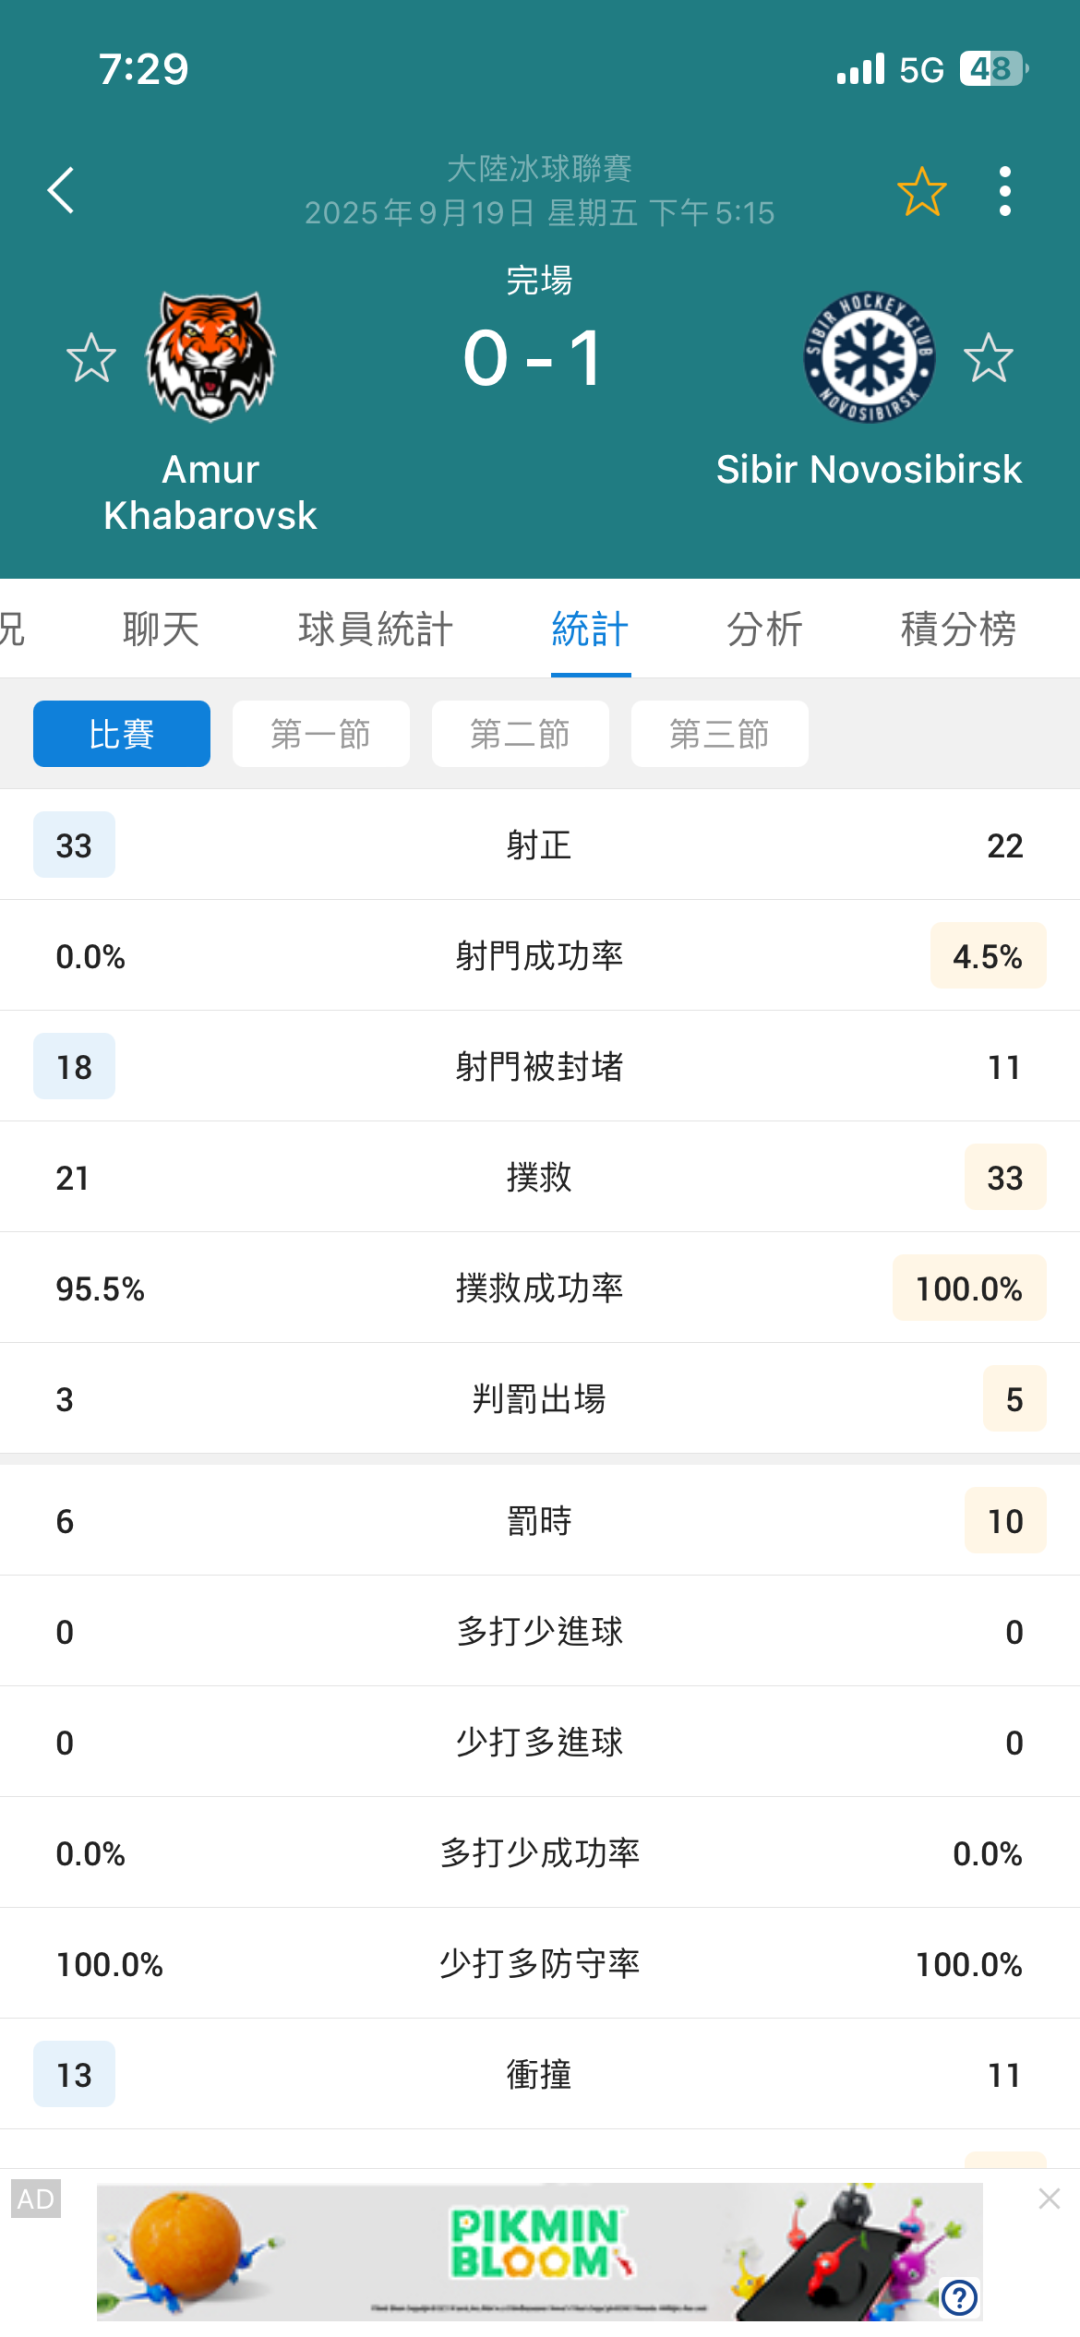Tap the AD label badge
Screen dimensions: 1080x2337
[x=36, y=2198]
